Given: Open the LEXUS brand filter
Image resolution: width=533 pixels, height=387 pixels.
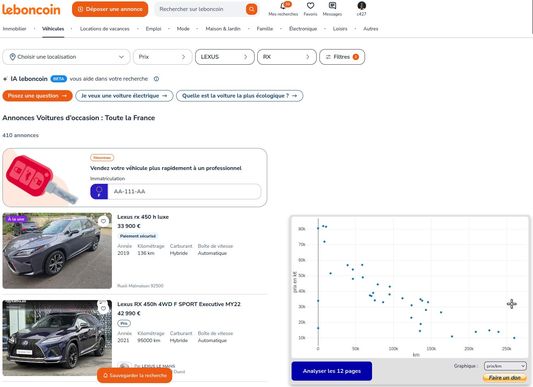Looking at the screenshot, I should click(224, 57).
